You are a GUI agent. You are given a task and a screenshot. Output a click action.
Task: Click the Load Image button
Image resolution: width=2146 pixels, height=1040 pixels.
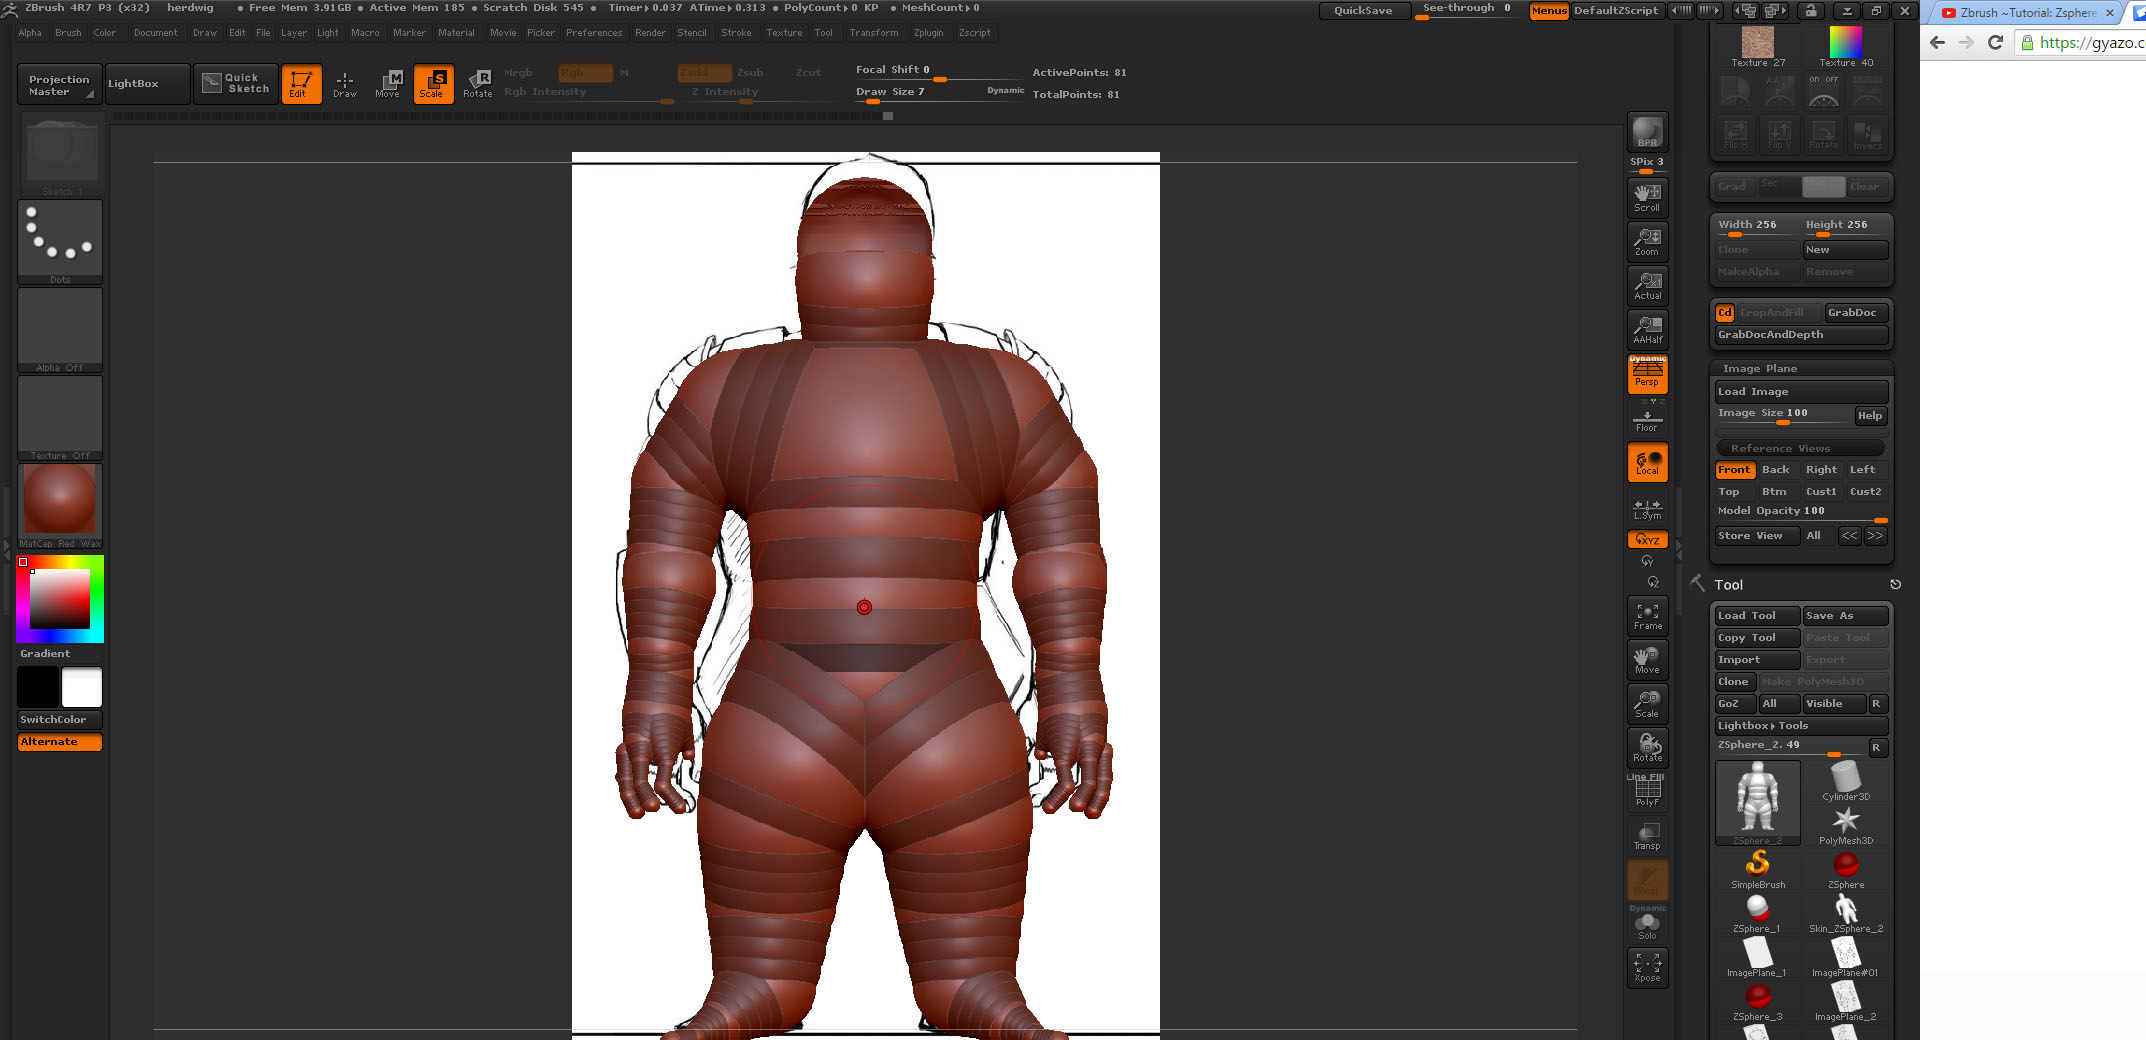point(1800,392)
